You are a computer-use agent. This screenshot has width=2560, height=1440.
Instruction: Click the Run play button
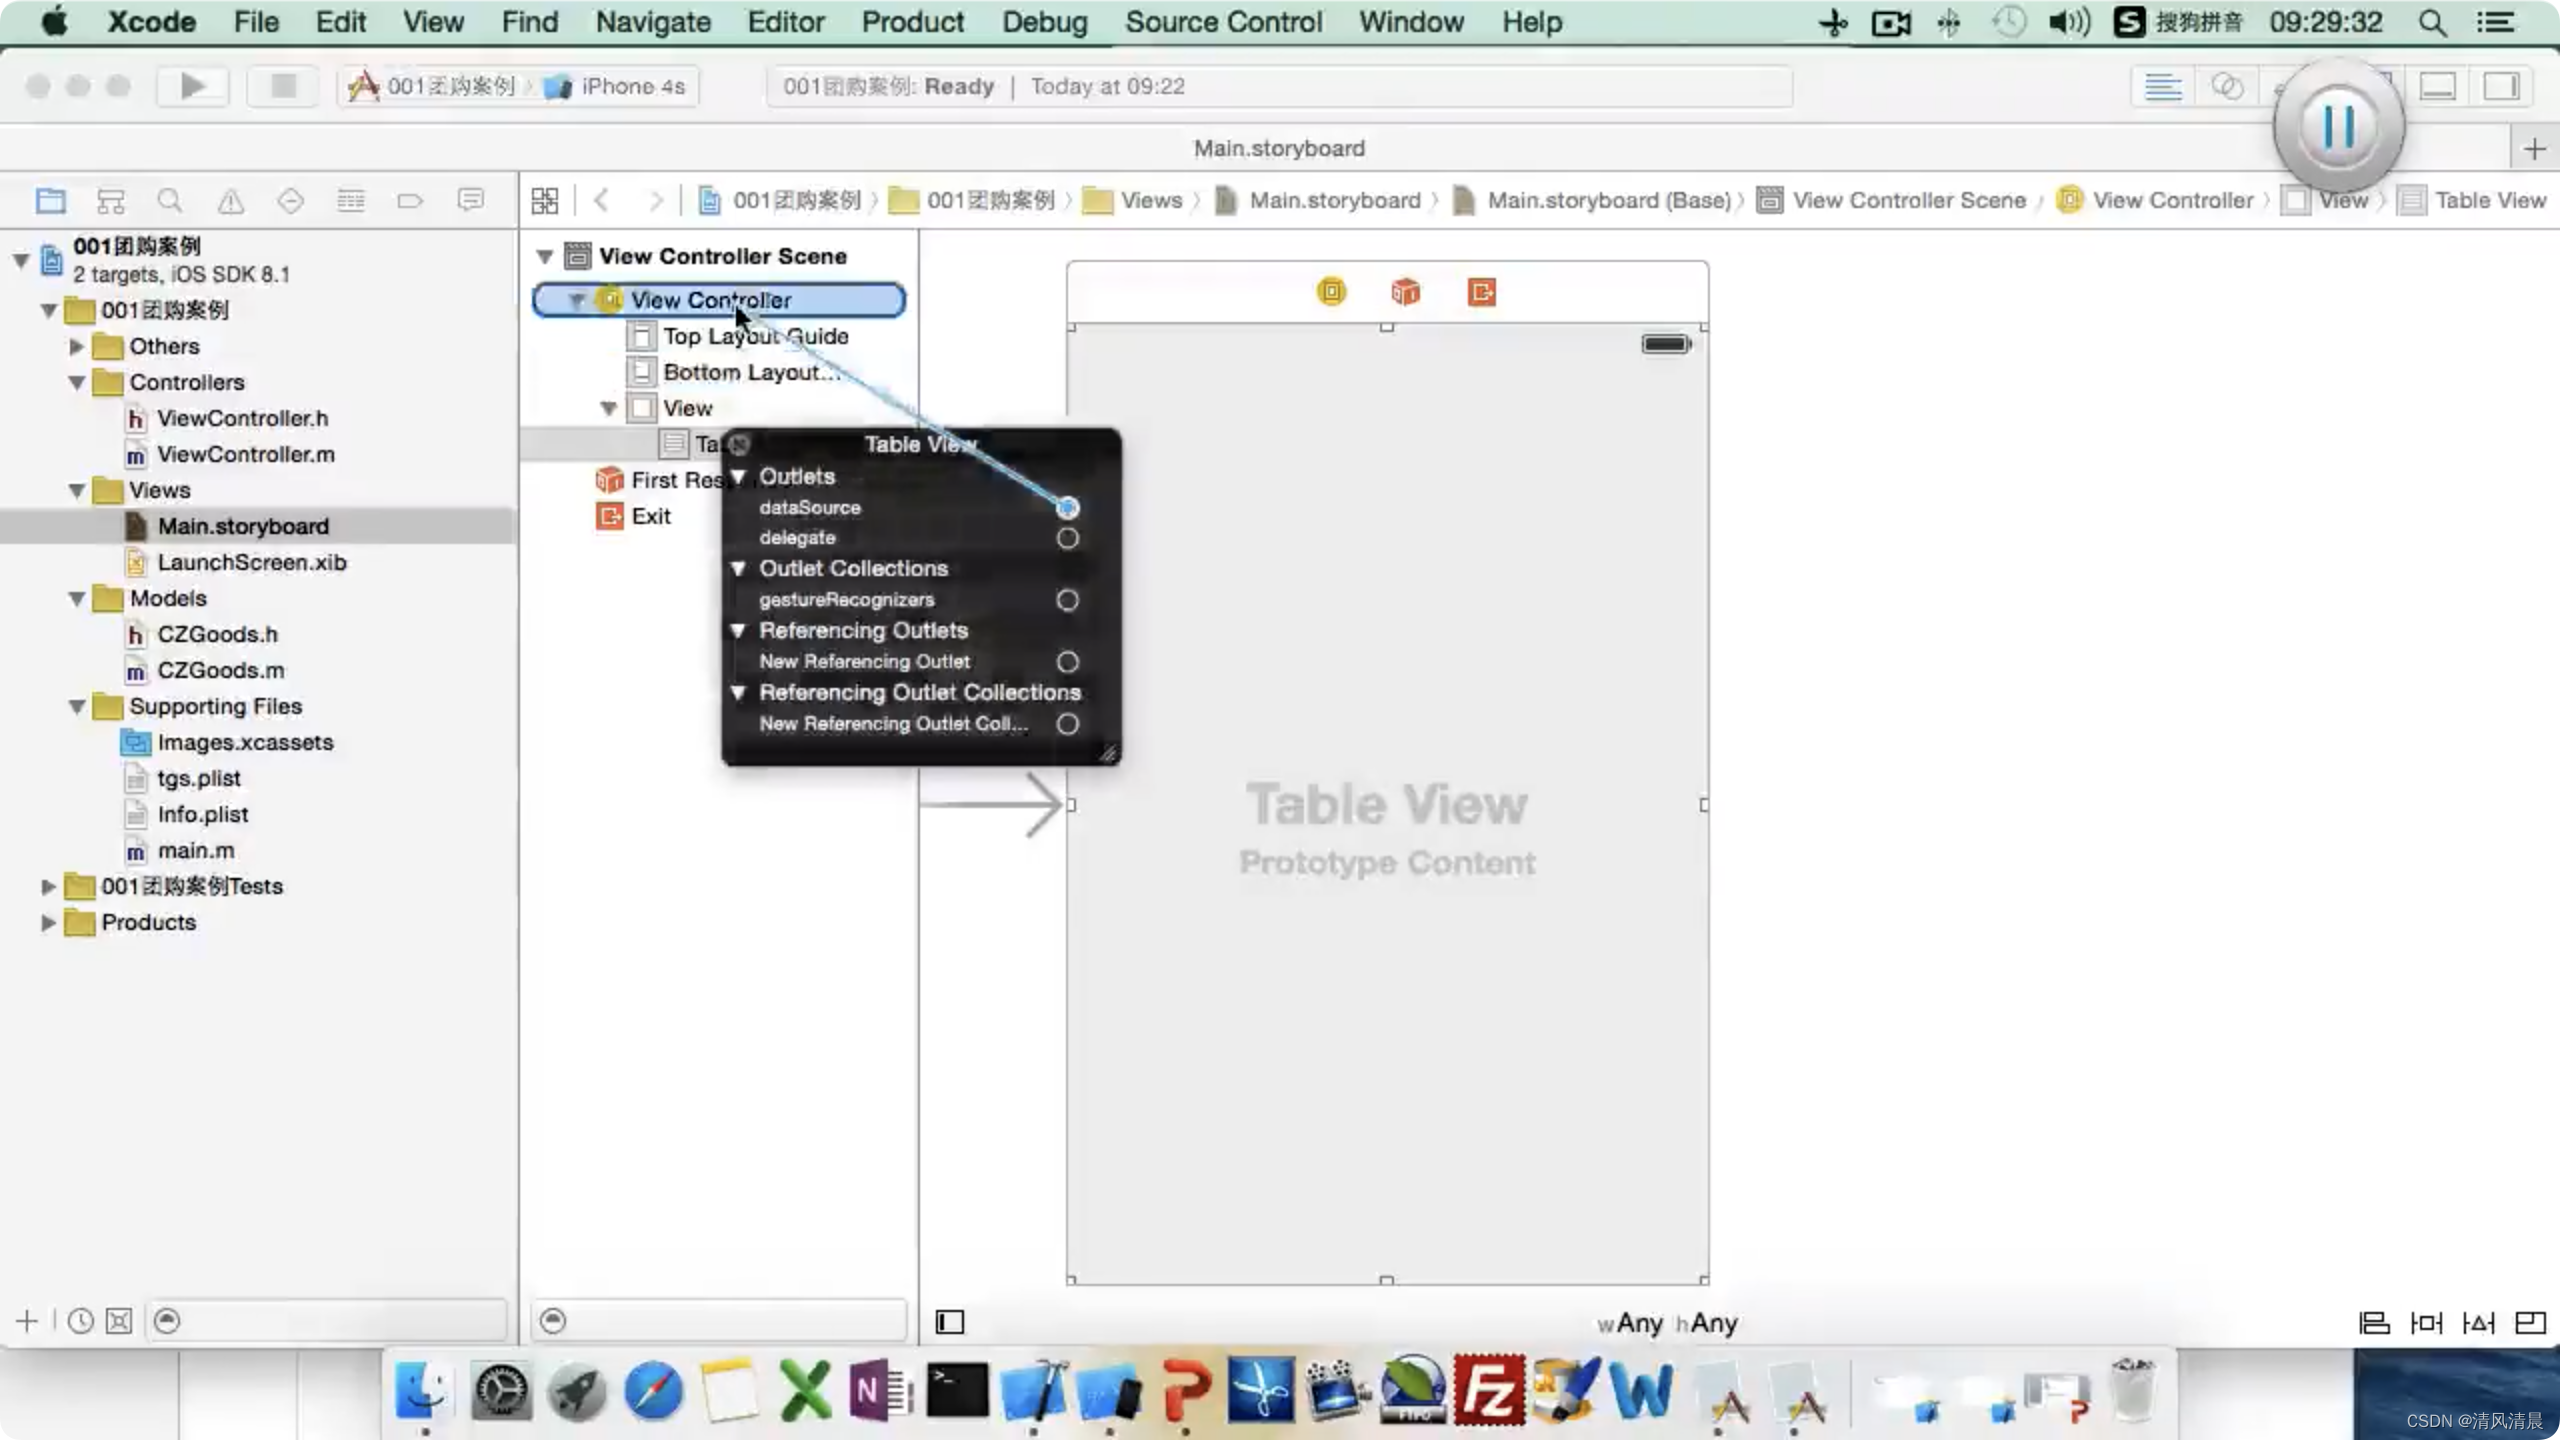click(x=192, y=86)
